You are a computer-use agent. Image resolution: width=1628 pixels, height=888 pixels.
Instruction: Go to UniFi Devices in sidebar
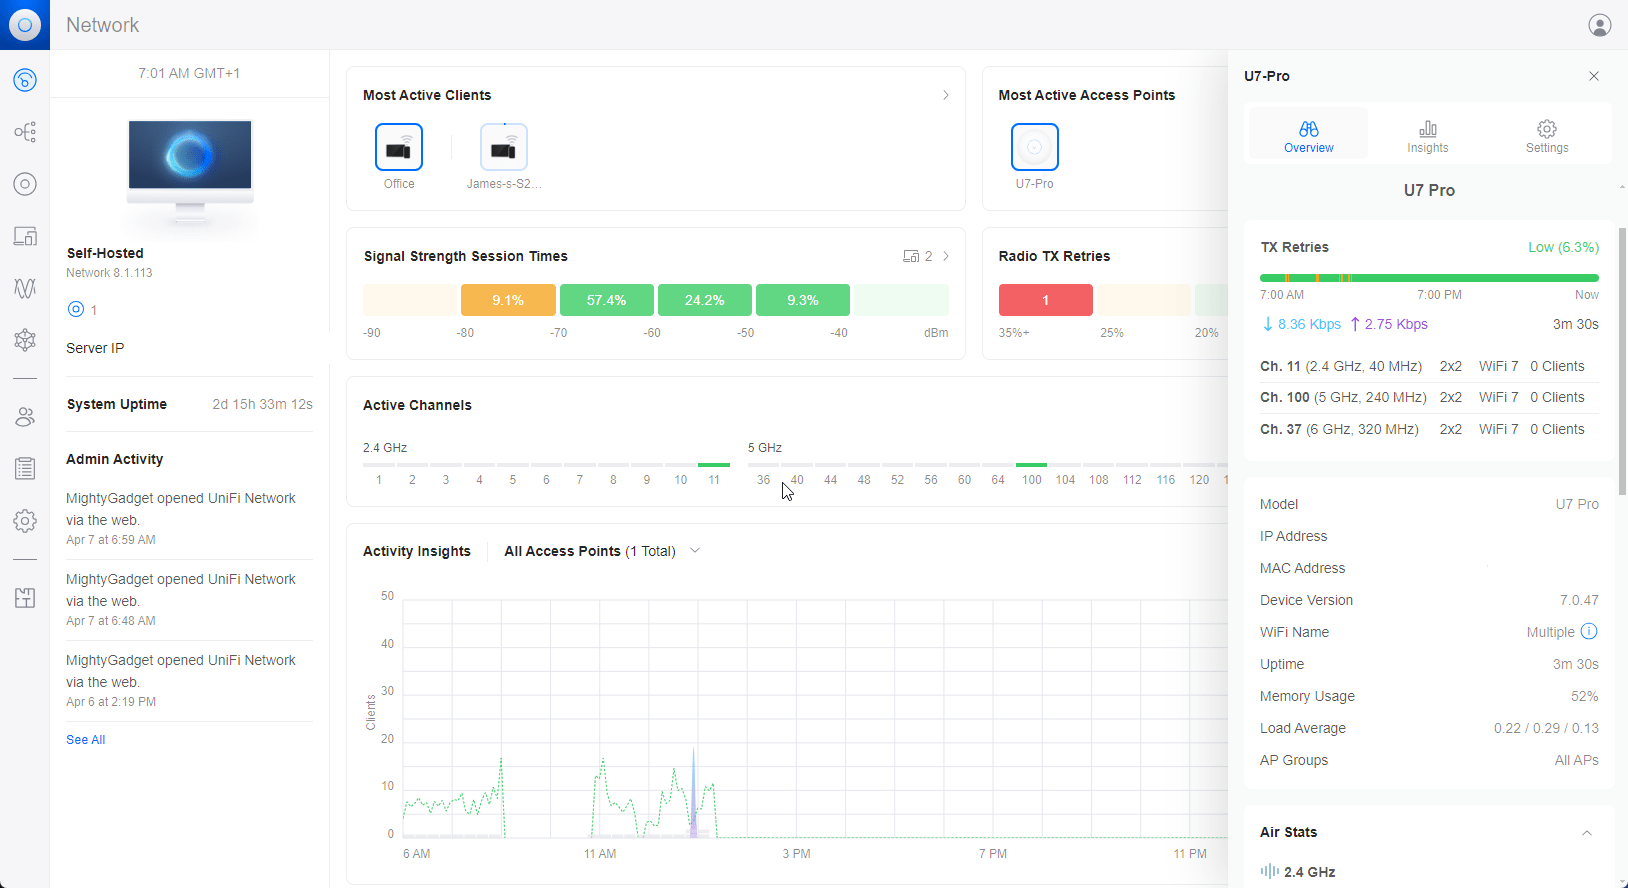coord(25,184)
